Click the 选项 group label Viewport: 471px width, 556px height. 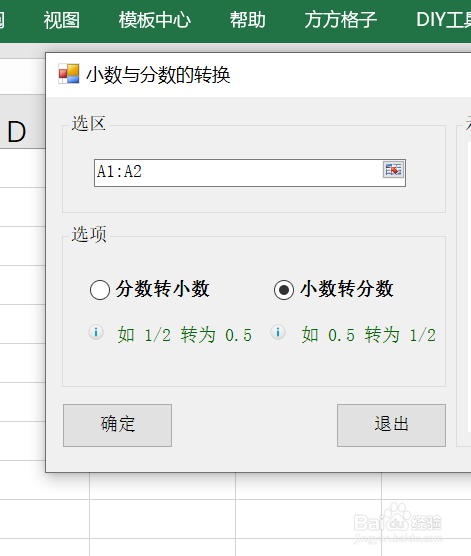[89, 234]
